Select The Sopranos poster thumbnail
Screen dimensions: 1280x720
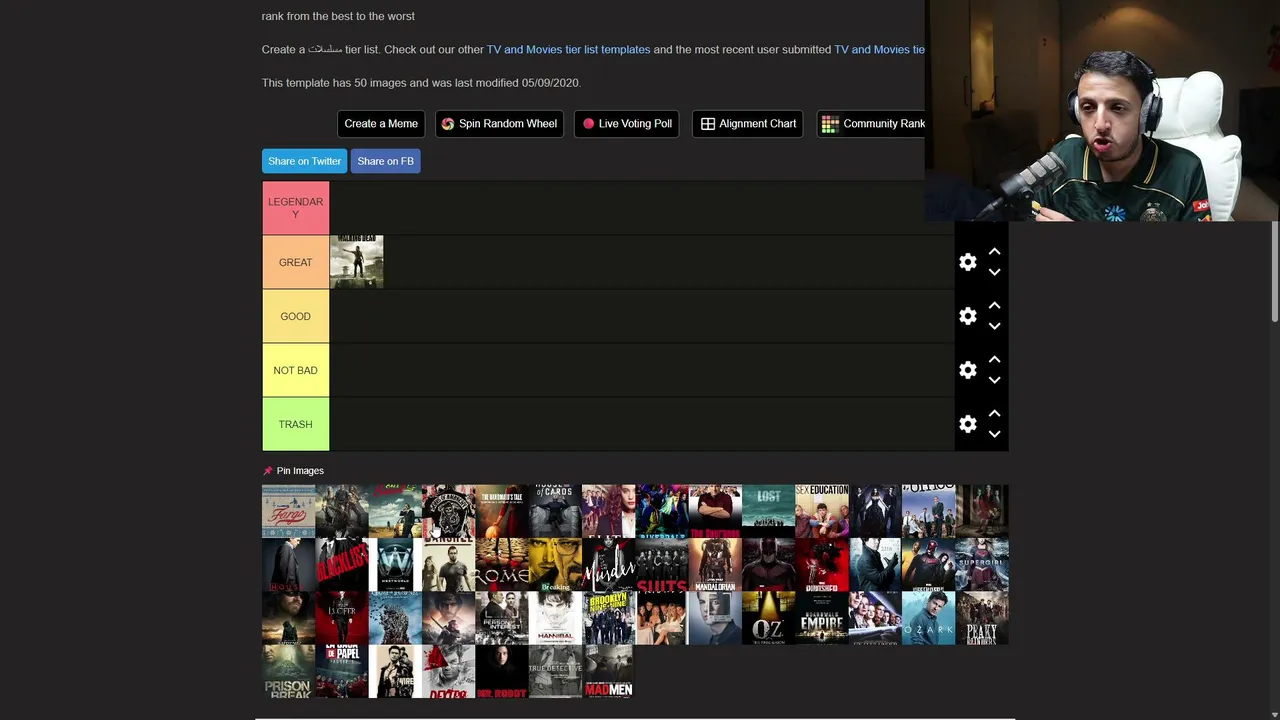coord(715,511)
